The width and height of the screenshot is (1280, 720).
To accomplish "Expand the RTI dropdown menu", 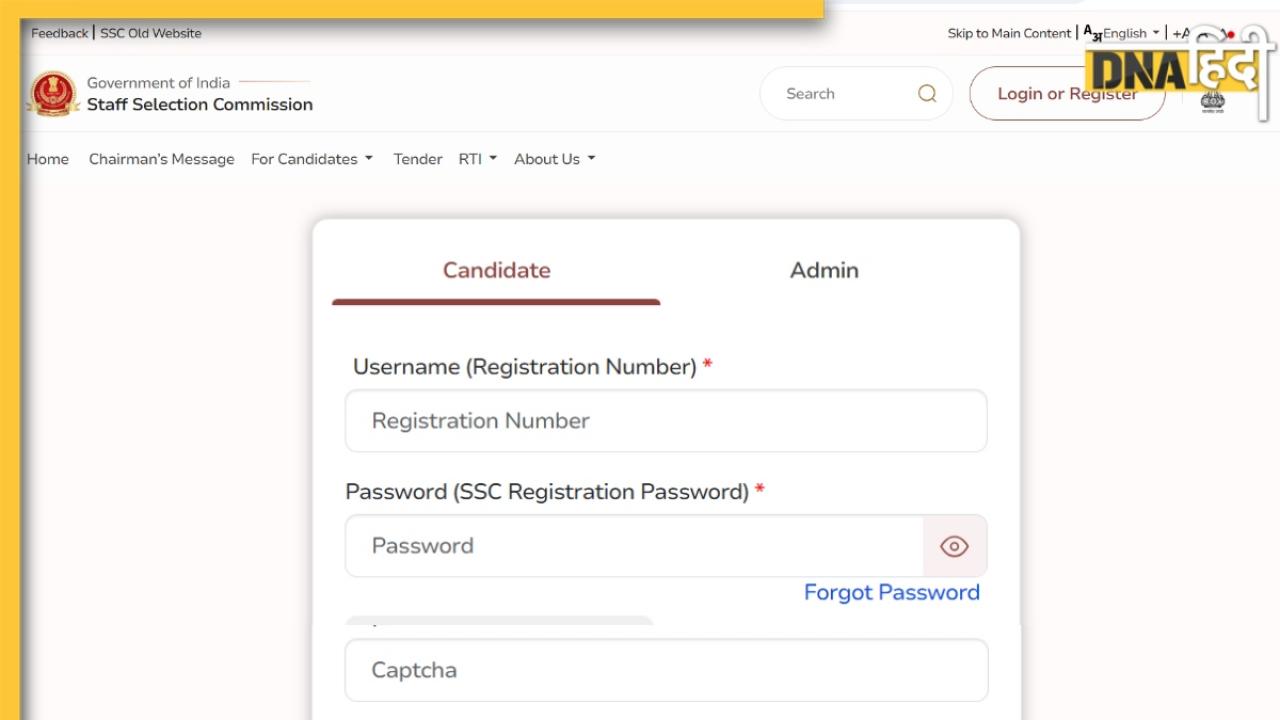I will (x=477, y=159).
